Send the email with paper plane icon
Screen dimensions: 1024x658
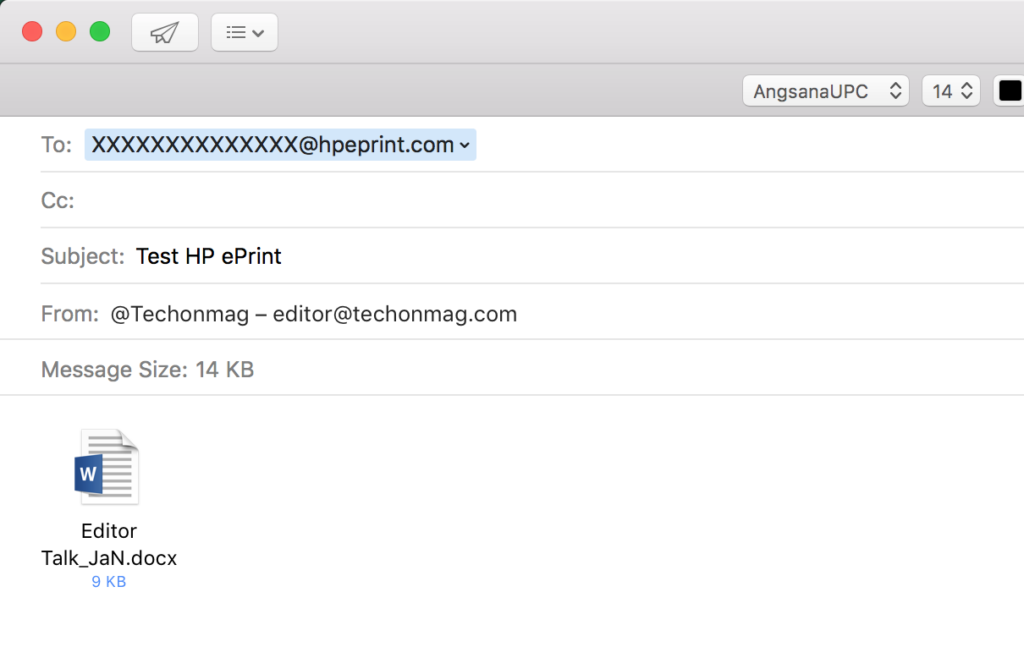coord(164,32)
